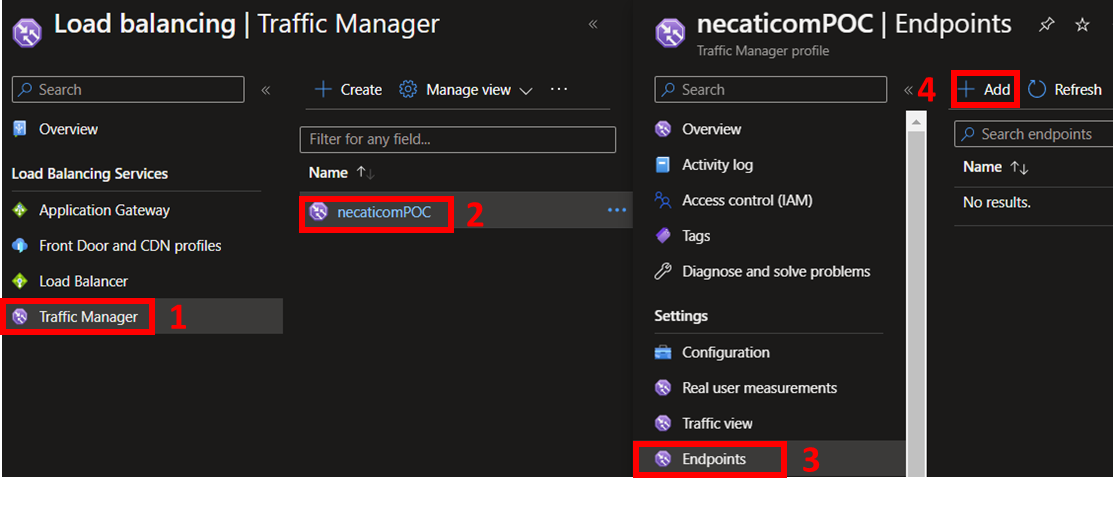Click the Settings section heading

[x=681, y=315]
